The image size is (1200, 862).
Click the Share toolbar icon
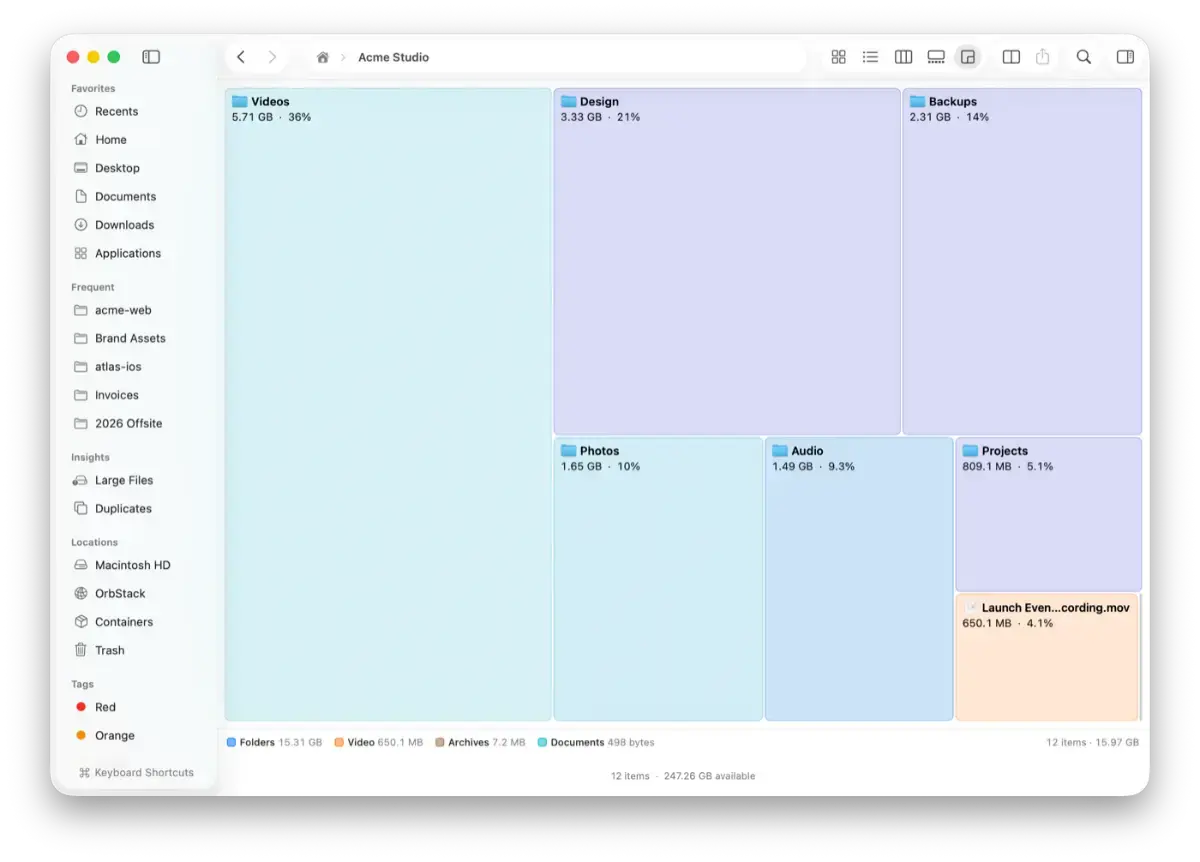[x=1043, y=57]
